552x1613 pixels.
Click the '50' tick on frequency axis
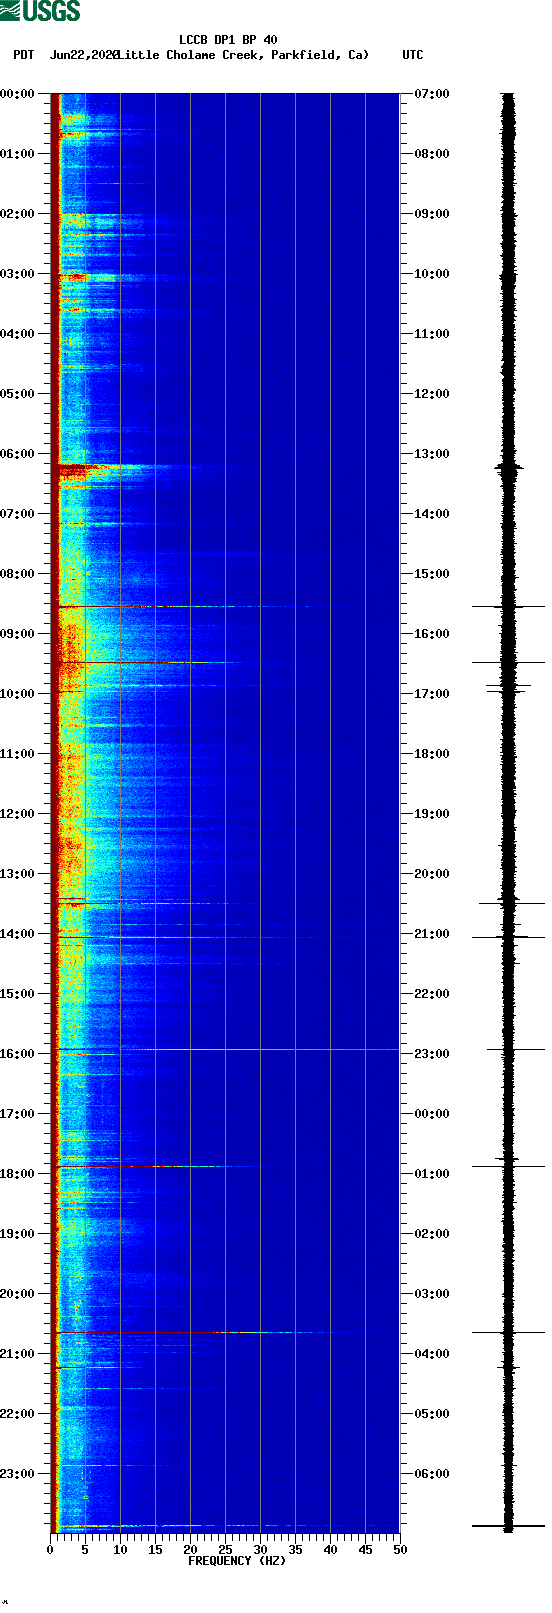pyautogui.click(x=400, y=1550)
